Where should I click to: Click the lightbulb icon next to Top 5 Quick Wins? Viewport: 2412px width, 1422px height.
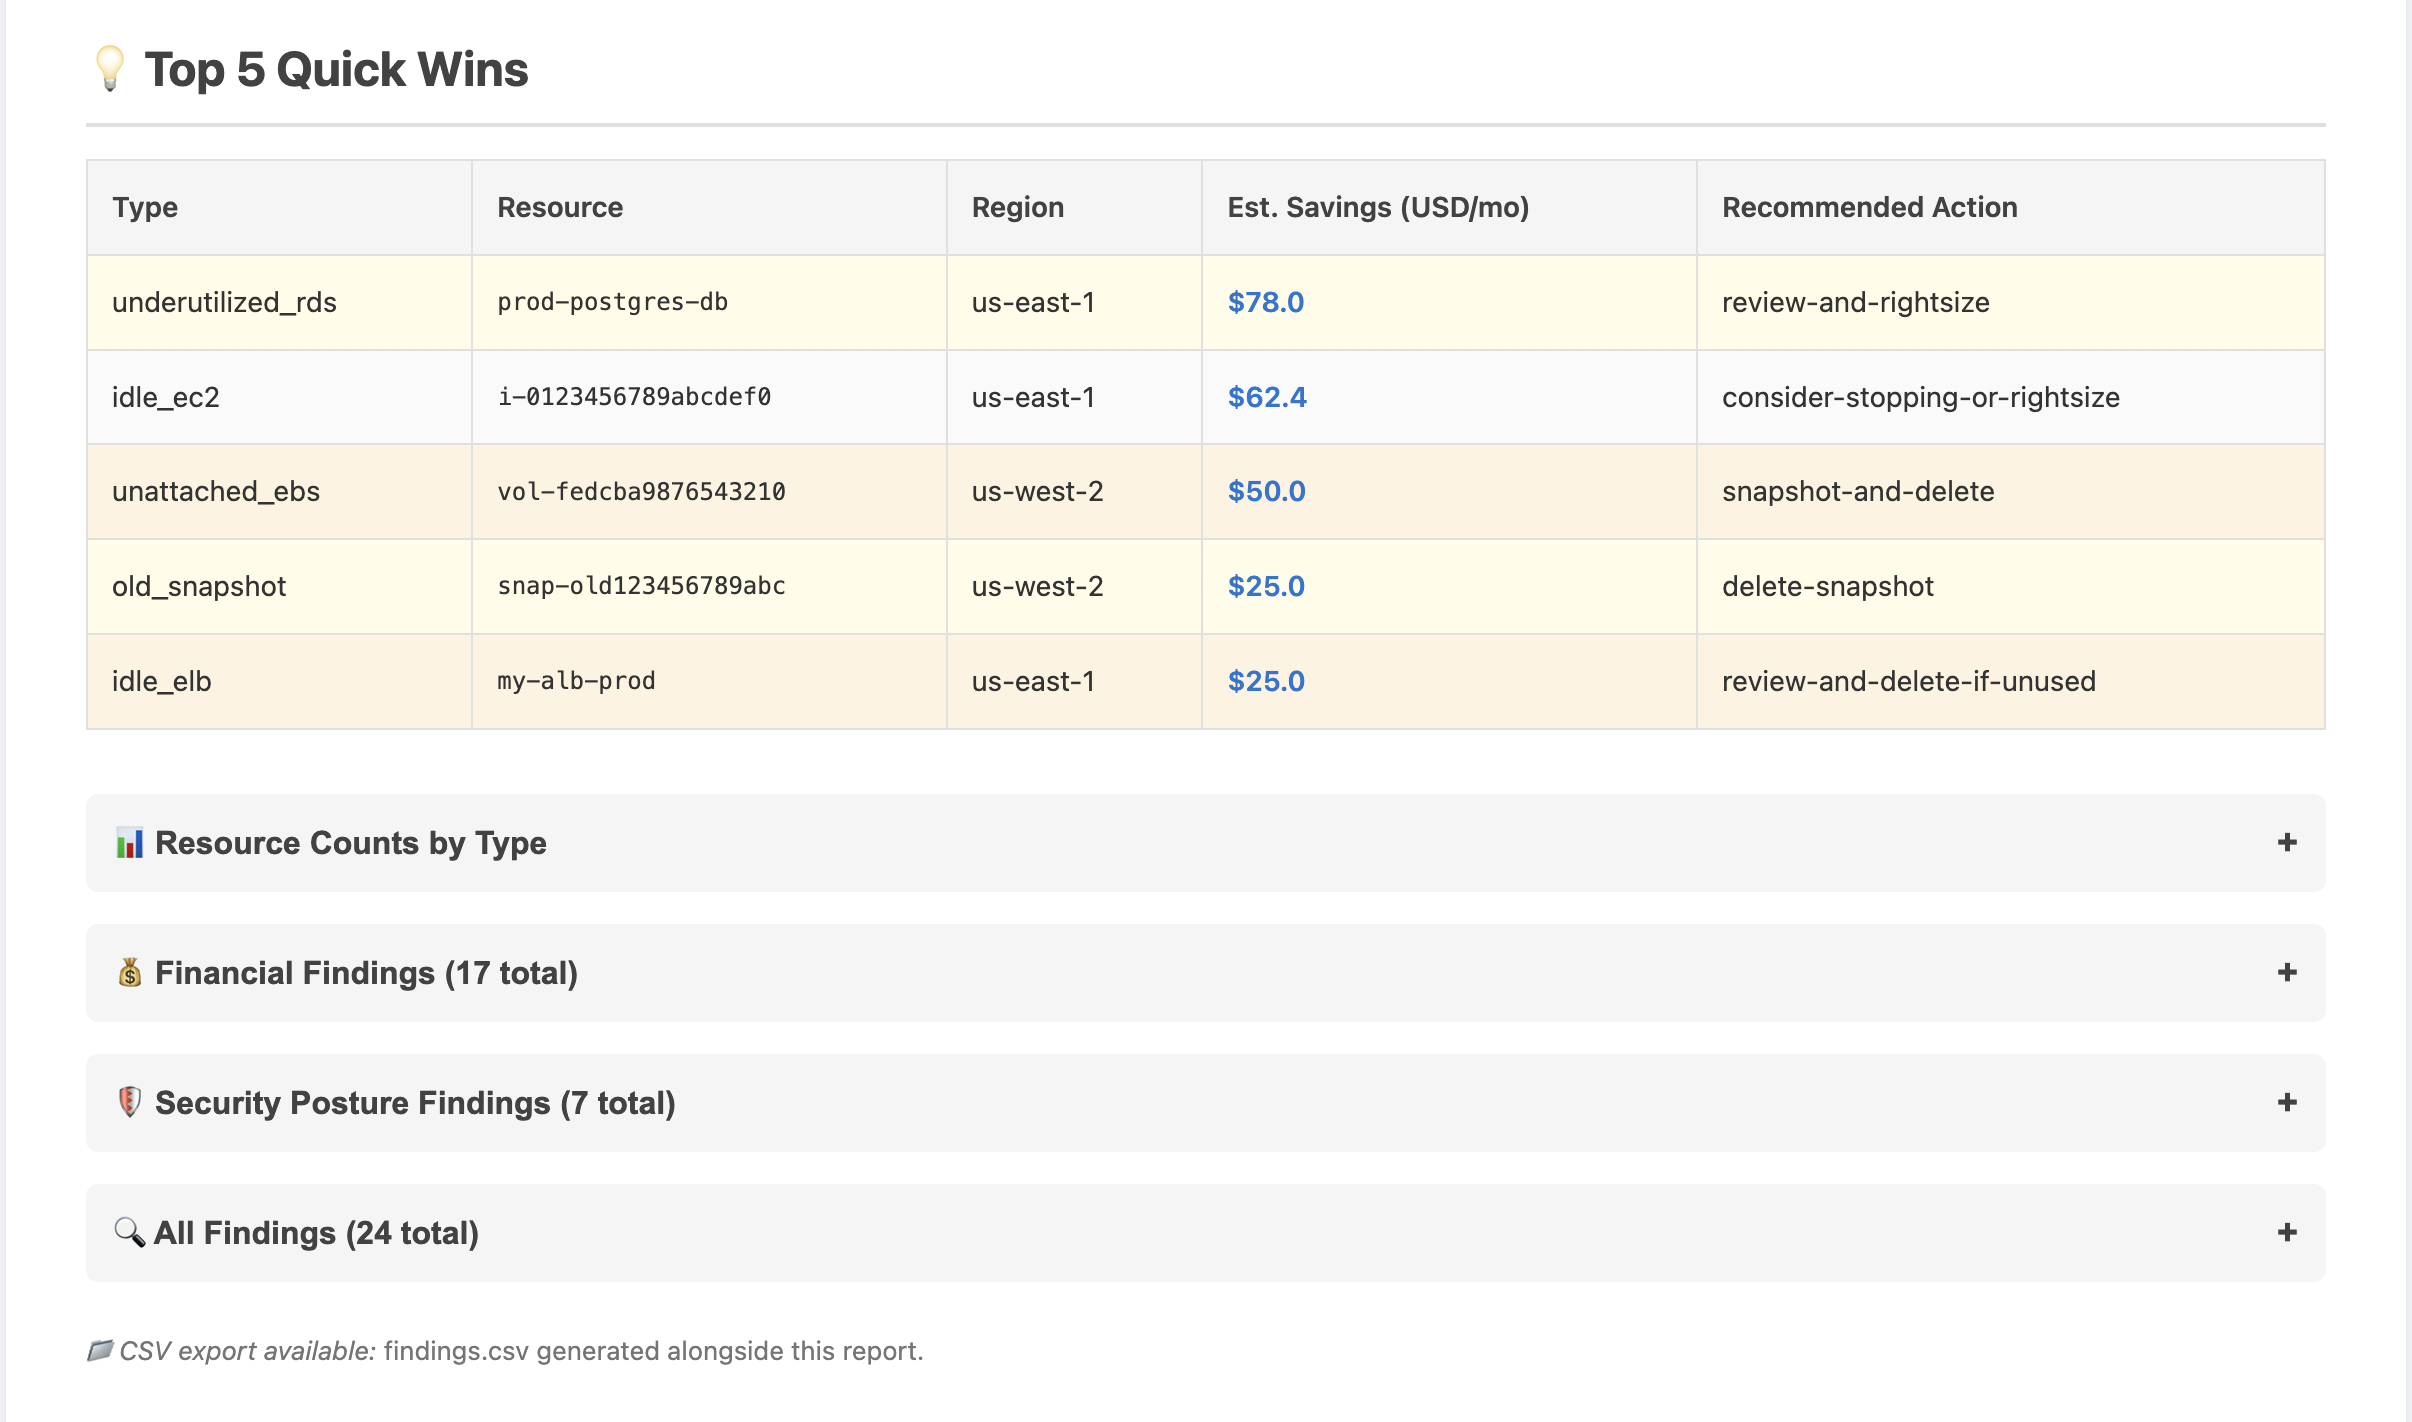[x=110, y=70]
